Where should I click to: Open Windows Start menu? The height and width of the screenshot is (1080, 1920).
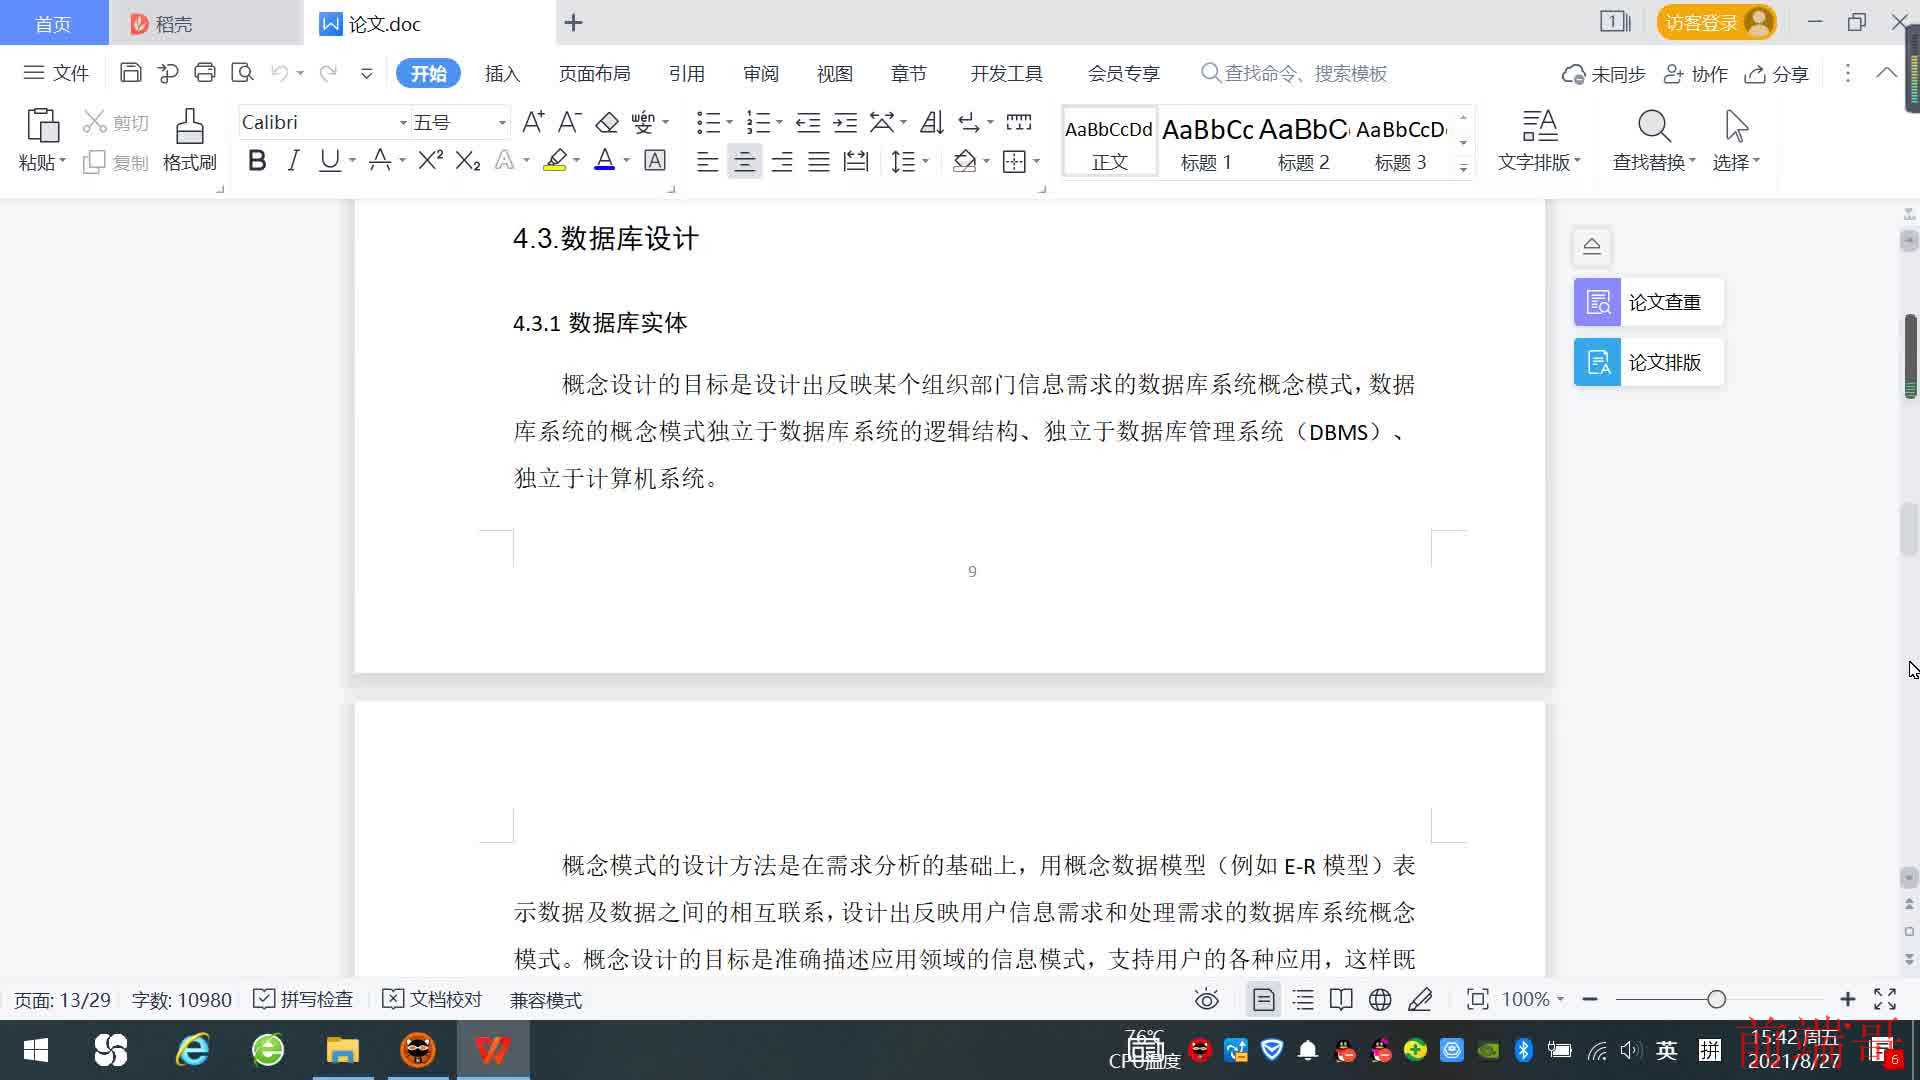click(36, 1050)
